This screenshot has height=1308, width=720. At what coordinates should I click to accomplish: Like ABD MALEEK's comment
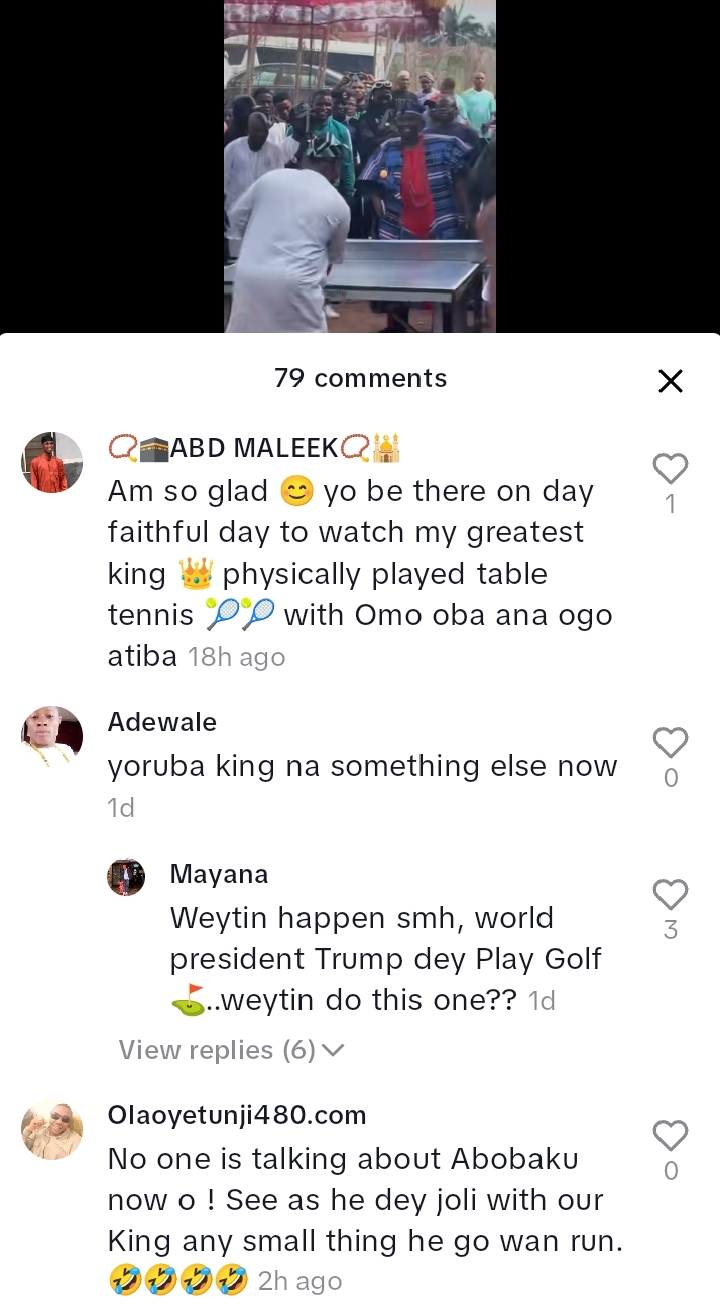click(670, 468)
